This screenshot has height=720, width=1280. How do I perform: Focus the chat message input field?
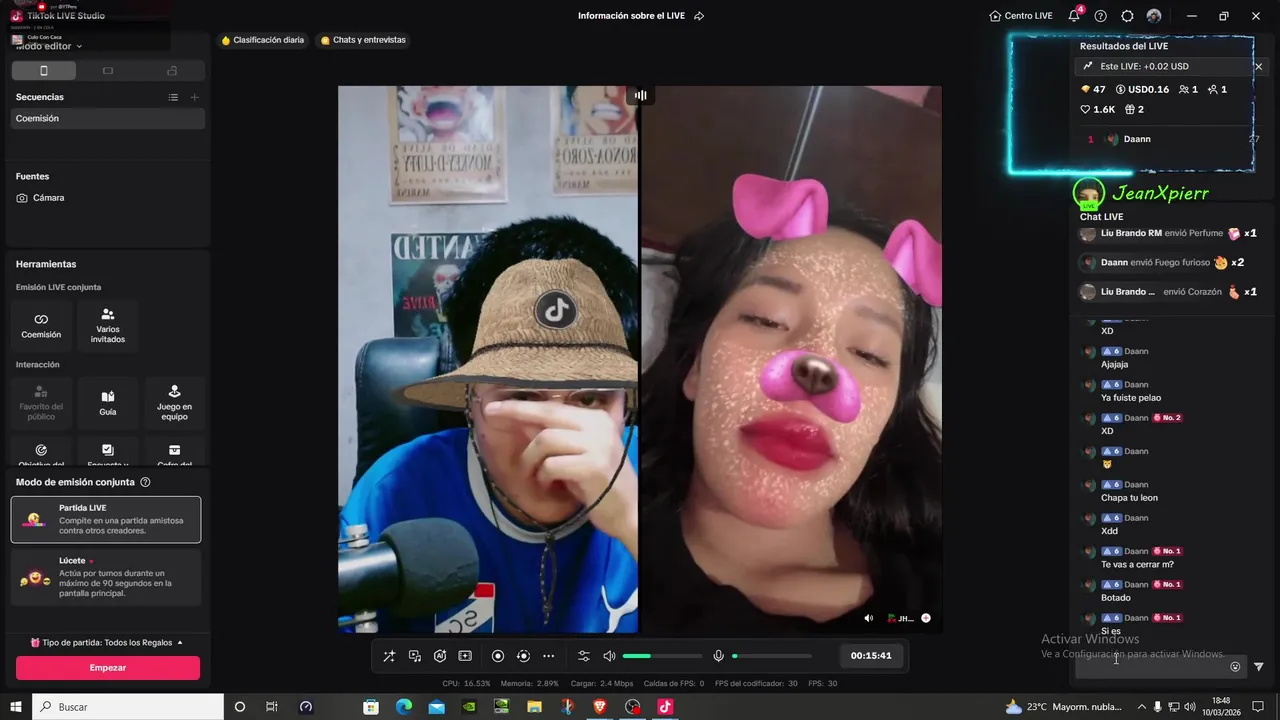[1152, 667]
